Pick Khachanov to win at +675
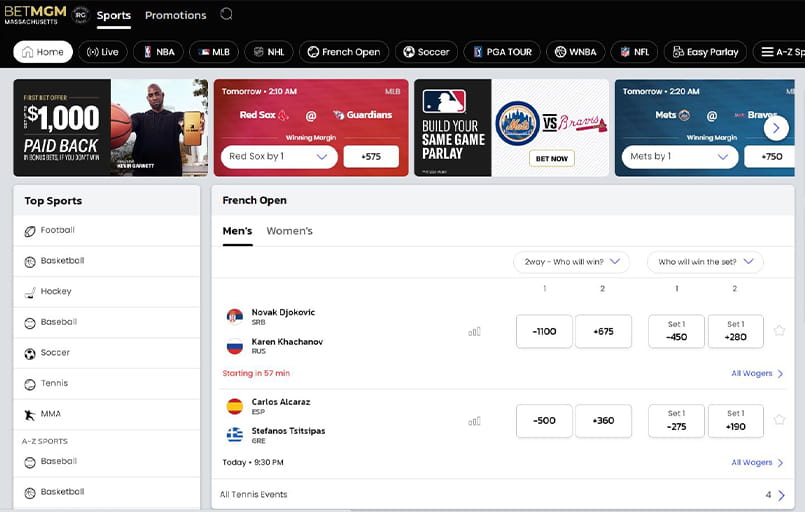The image size is (805, 512). [603, 331]
